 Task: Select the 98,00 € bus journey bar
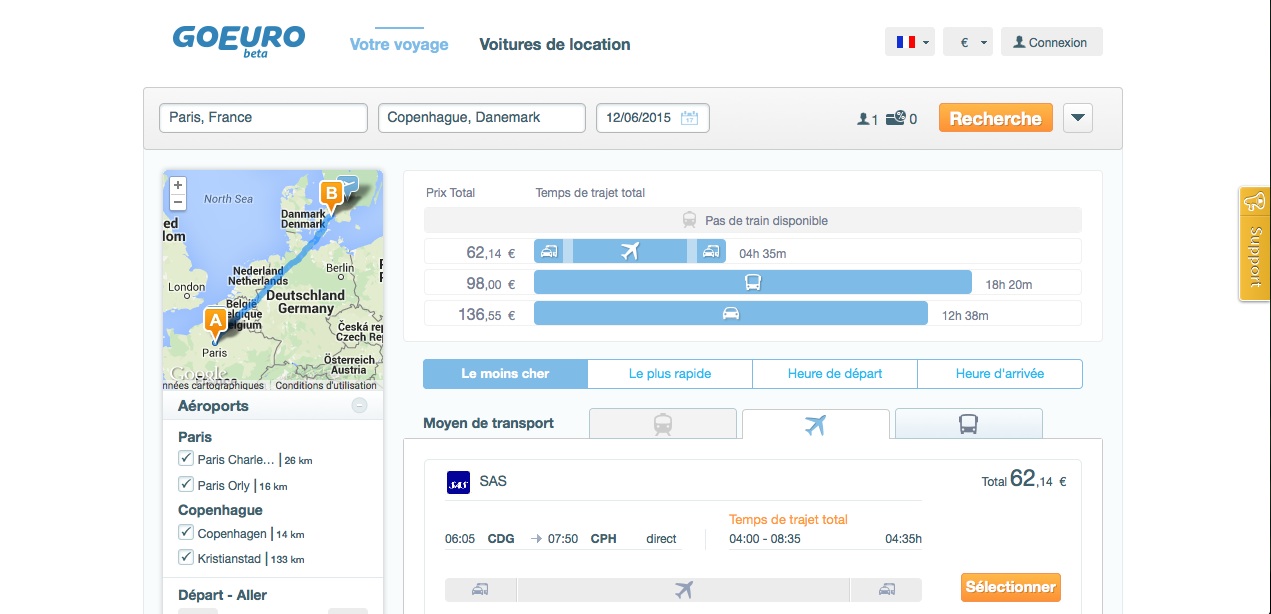(753, 283)
